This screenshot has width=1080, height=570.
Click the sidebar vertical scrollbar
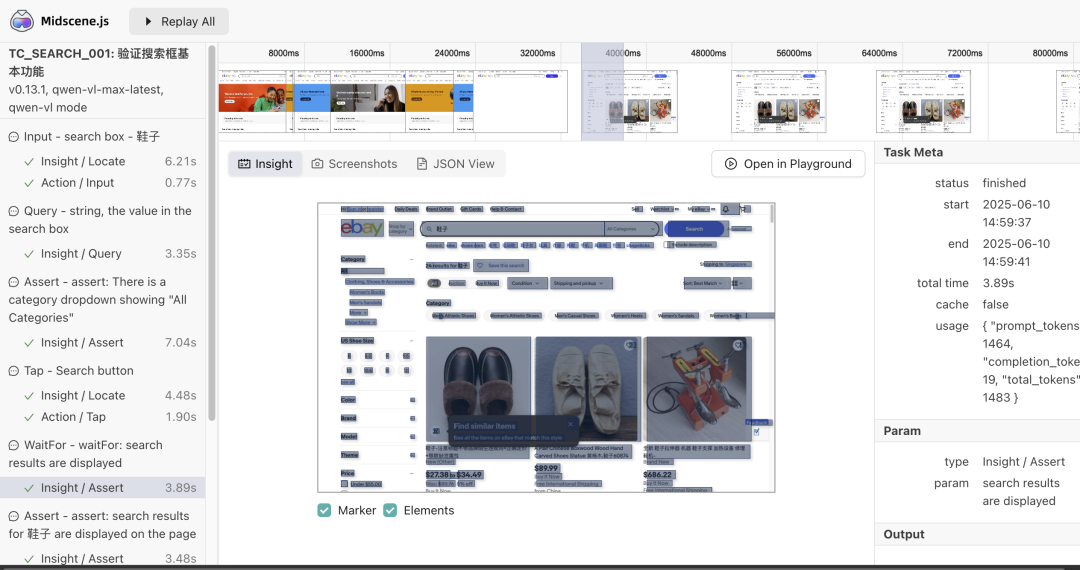pos(212,233)
